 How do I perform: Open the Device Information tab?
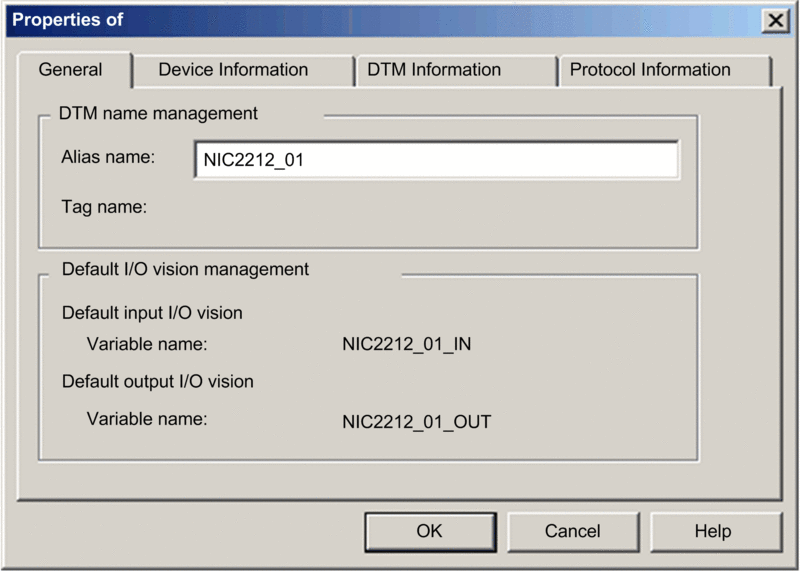pos(233,70)
